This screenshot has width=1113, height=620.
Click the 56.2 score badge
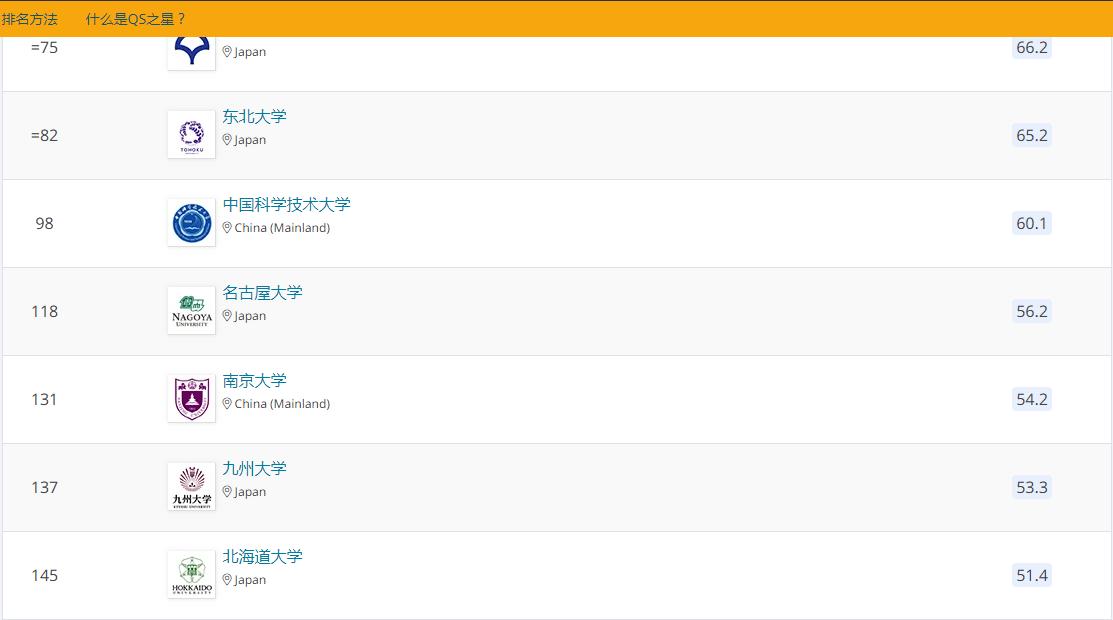(x=1031, y=312)
